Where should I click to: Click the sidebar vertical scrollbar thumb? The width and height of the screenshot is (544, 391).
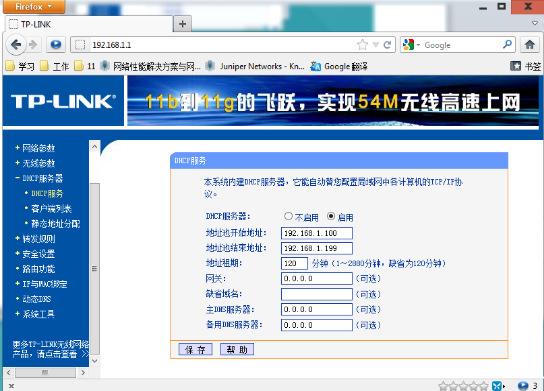click(x=95, y=269)
